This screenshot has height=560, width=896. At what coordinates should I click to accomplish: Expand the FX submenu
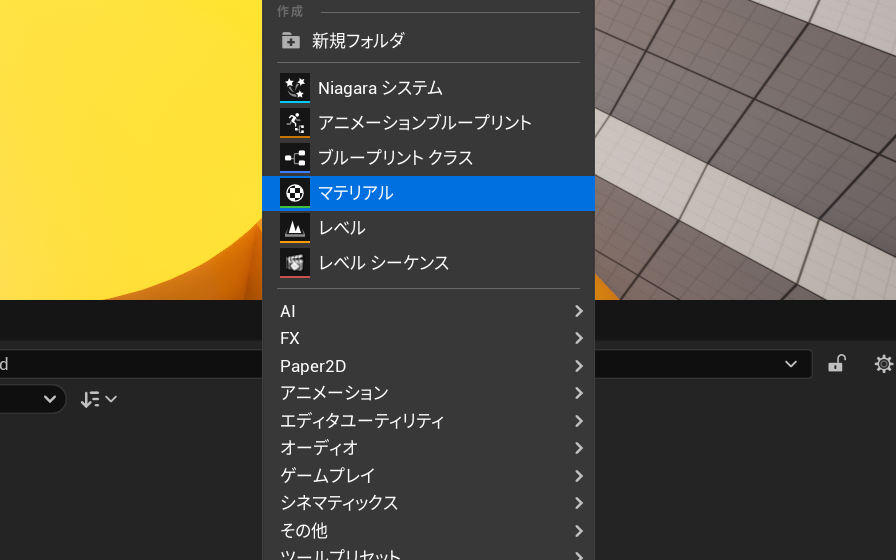(x=429, y=338)
